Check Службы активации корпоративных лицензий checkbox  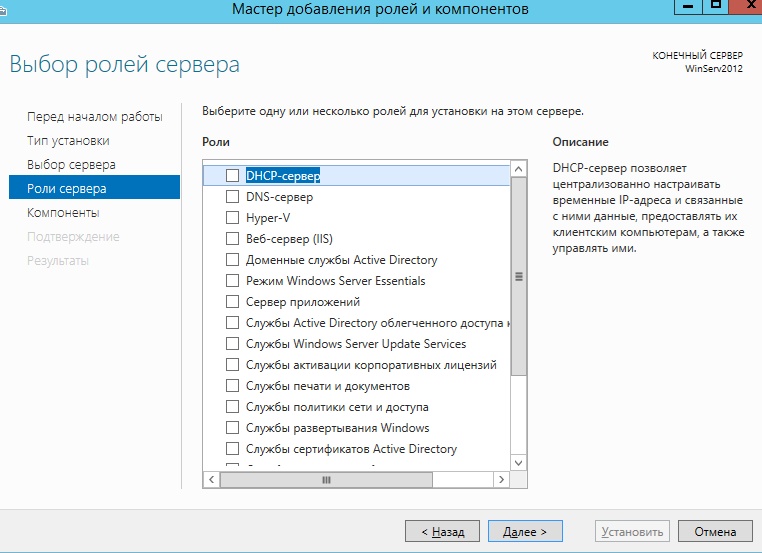tap(232, 364)
